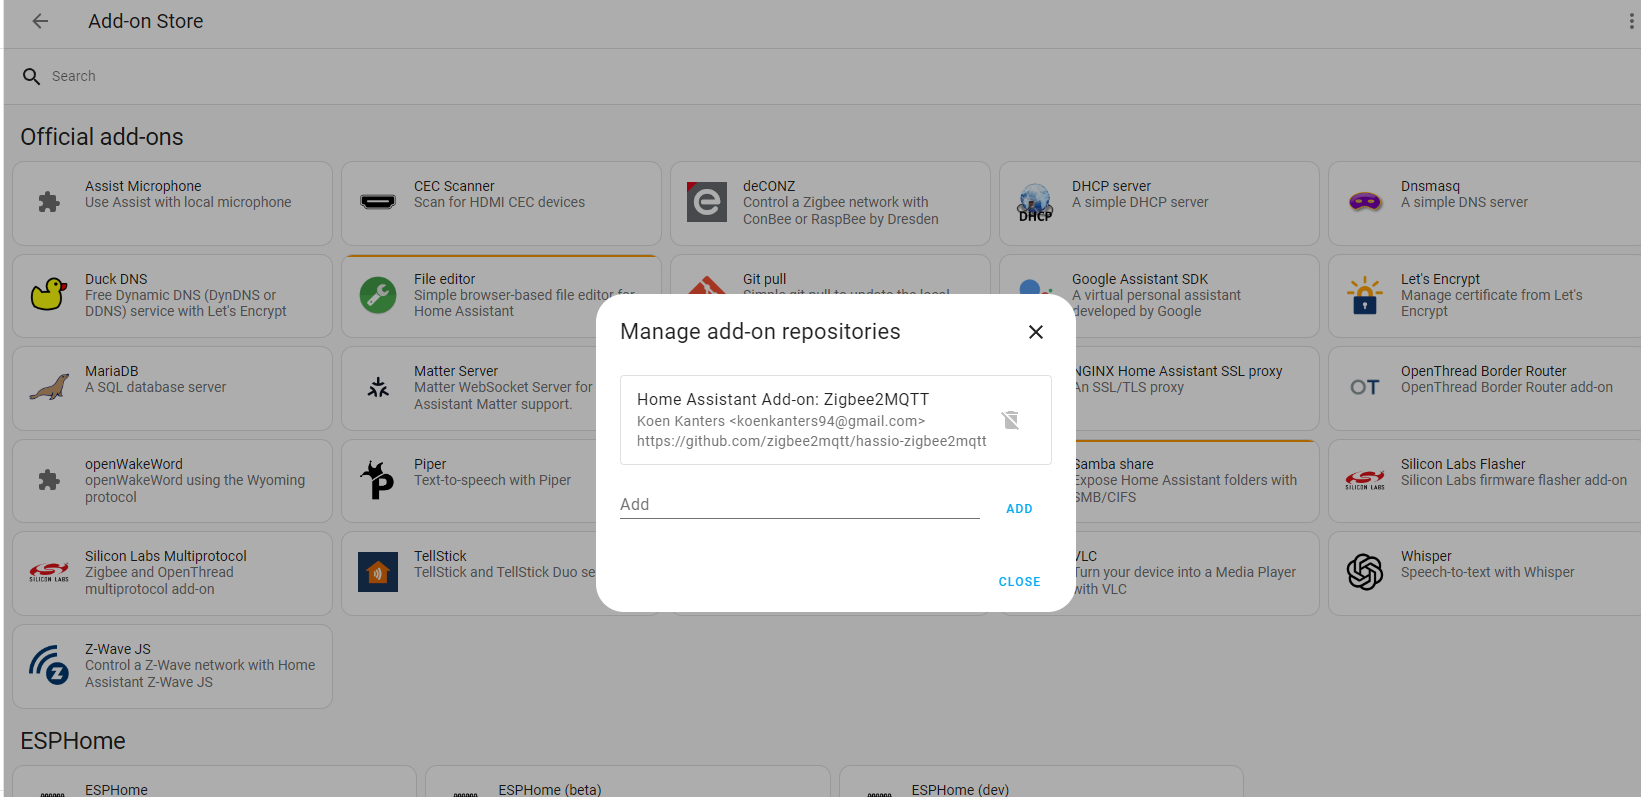
Task: Click the Let's Encrypt padlock icon
Action: [x=1365, y=296]
